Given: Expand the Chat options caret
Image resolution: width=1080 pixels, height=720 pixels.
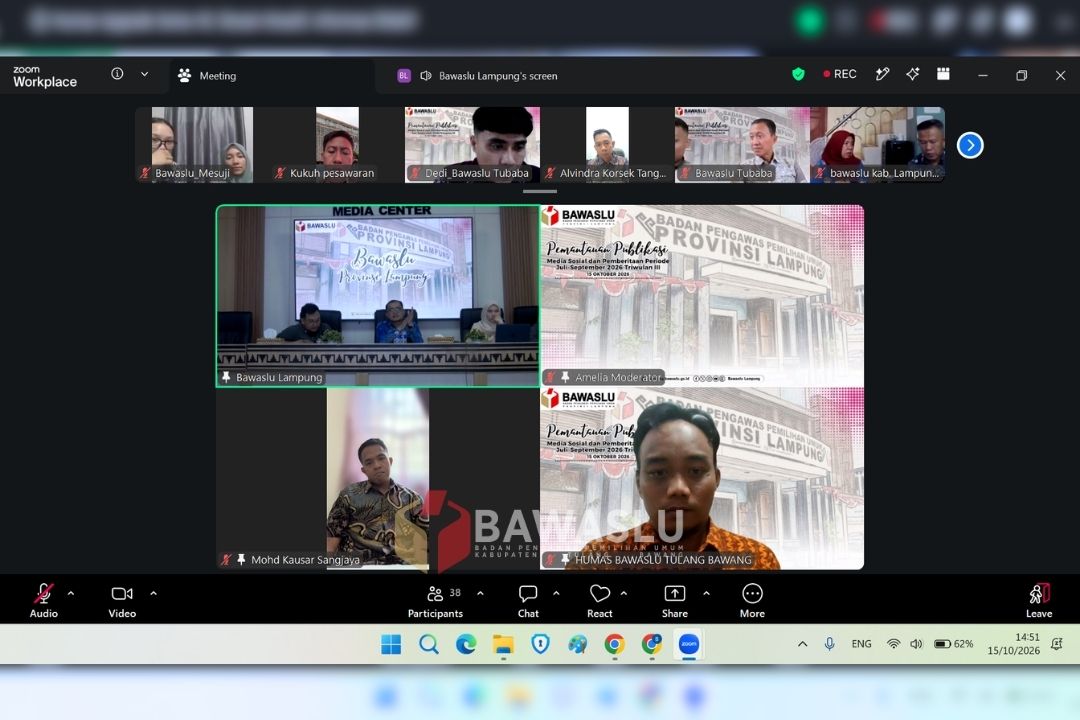Looking at the screenshot, I should click(556, 593).
